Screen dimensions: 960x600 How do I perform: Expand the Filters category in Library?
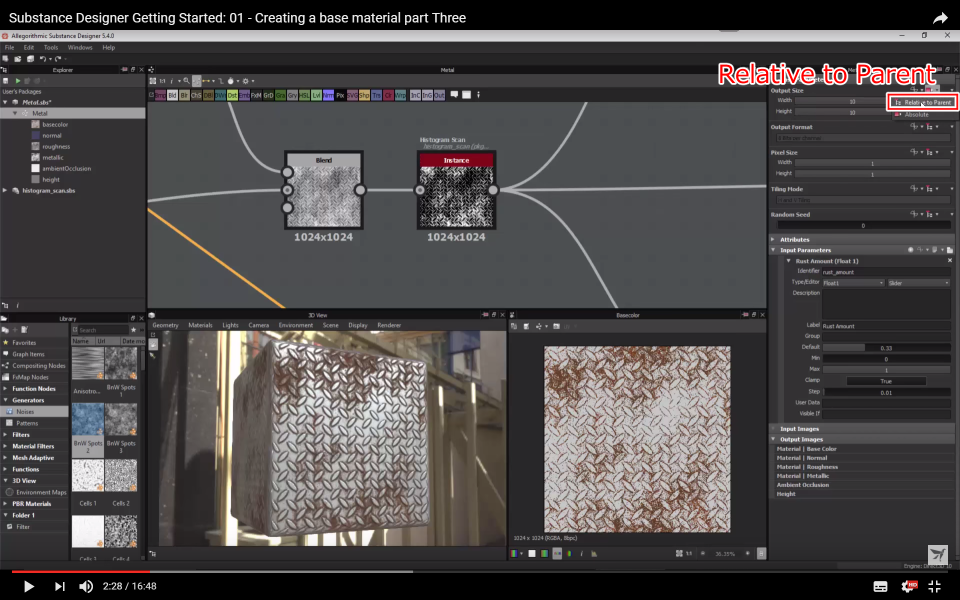6,435
